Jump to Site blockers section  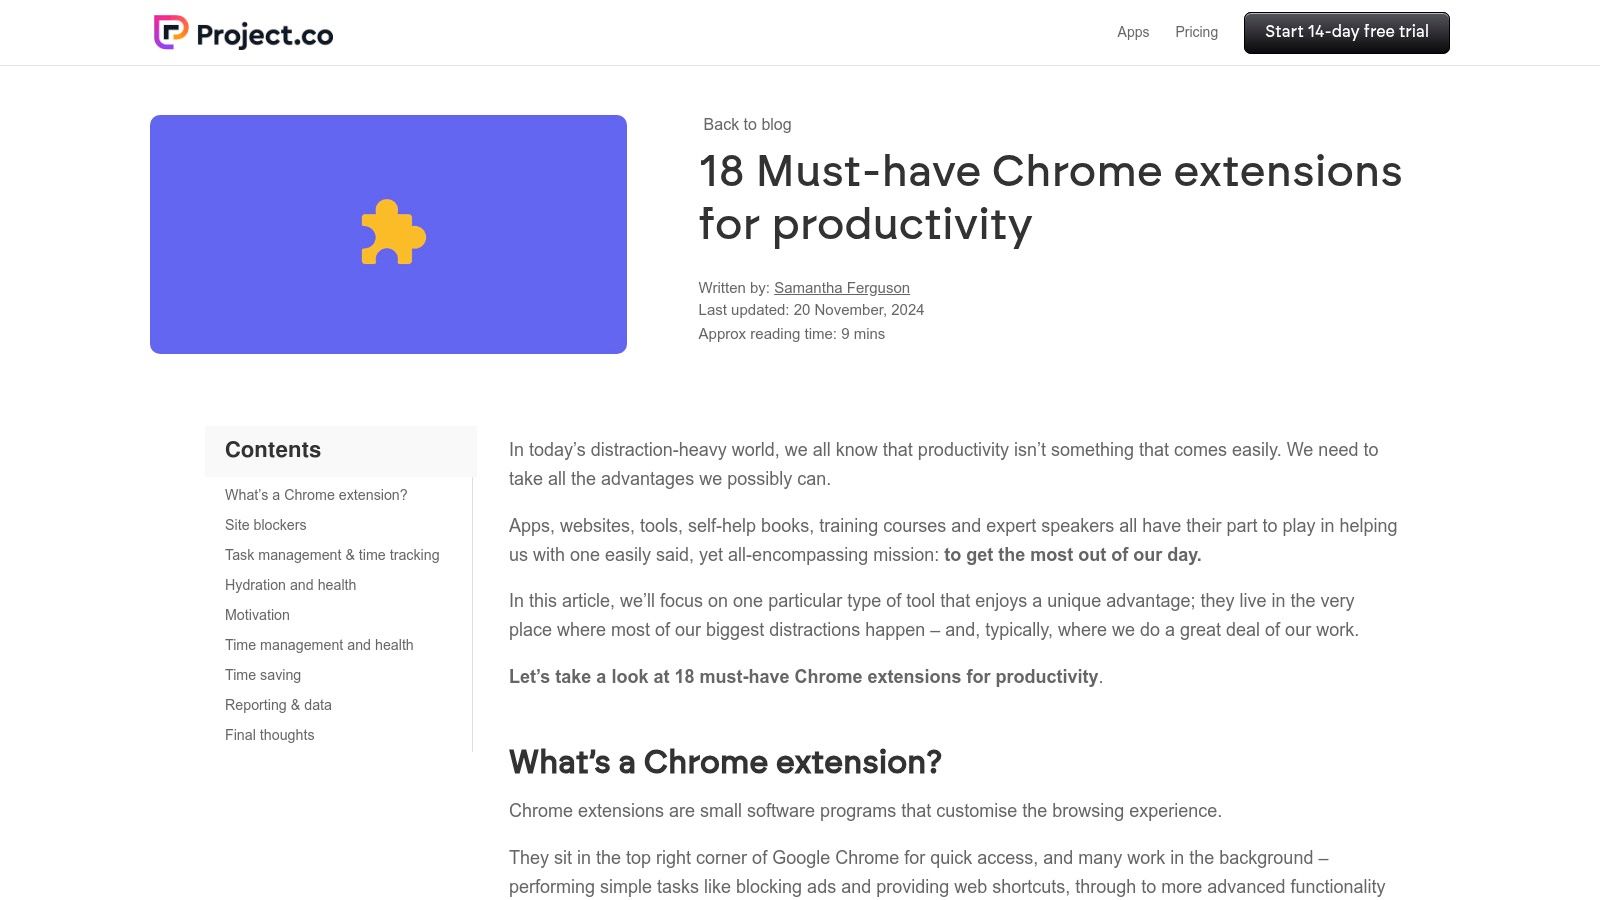[x=266, y=525]
